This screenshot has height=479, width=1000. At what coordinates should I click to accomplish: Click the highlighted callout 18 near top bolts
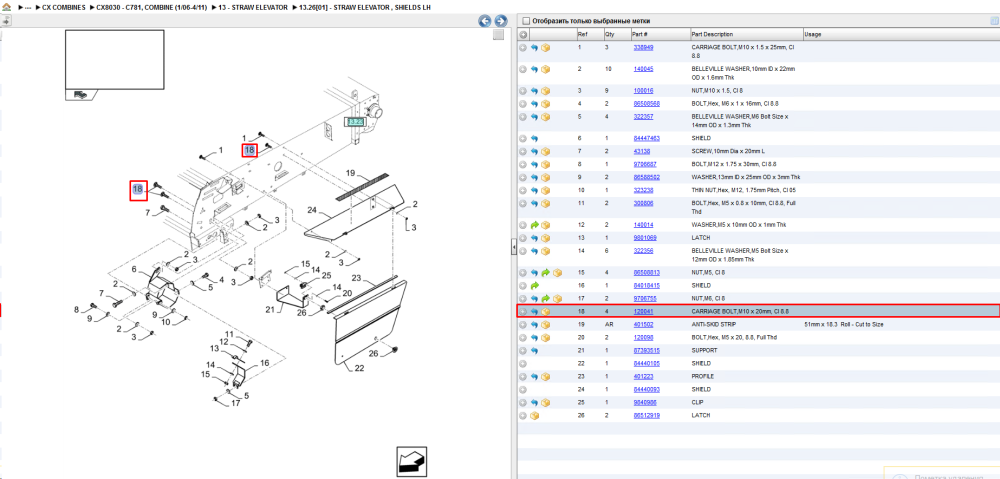point(249,151)
